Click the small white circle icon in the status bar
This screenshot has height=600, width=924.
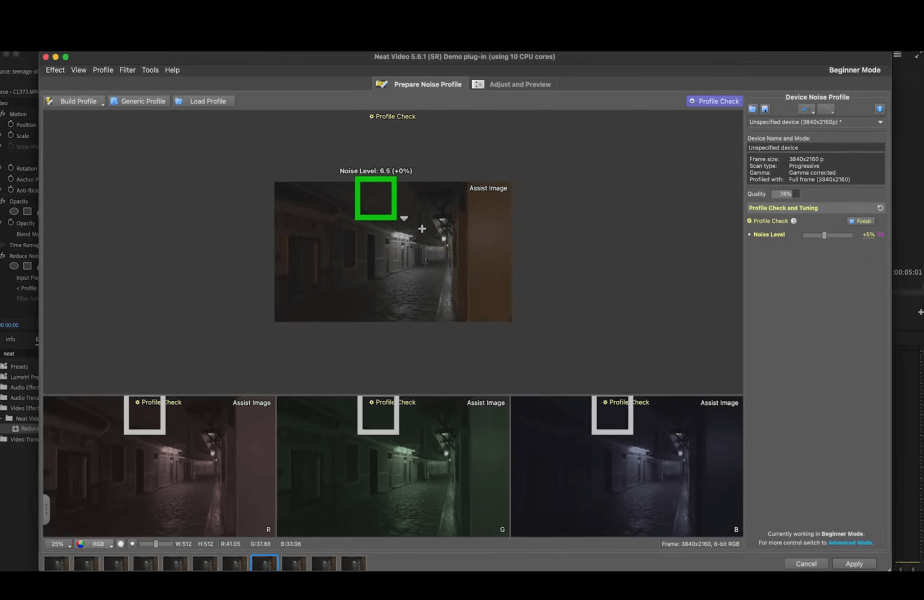(x=132, y=544)
